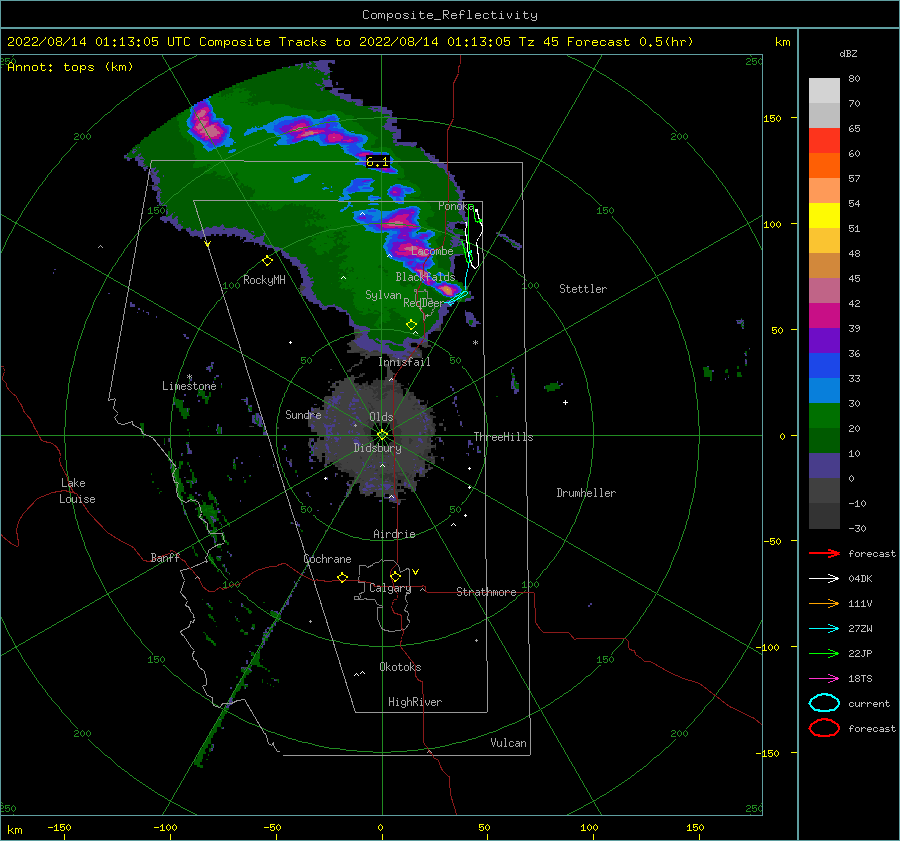Click the green 22JP arrow in legend
Image resolution: width=900 pixels, height=841 pixels.
pyautogui.click(x=824, y=653)
